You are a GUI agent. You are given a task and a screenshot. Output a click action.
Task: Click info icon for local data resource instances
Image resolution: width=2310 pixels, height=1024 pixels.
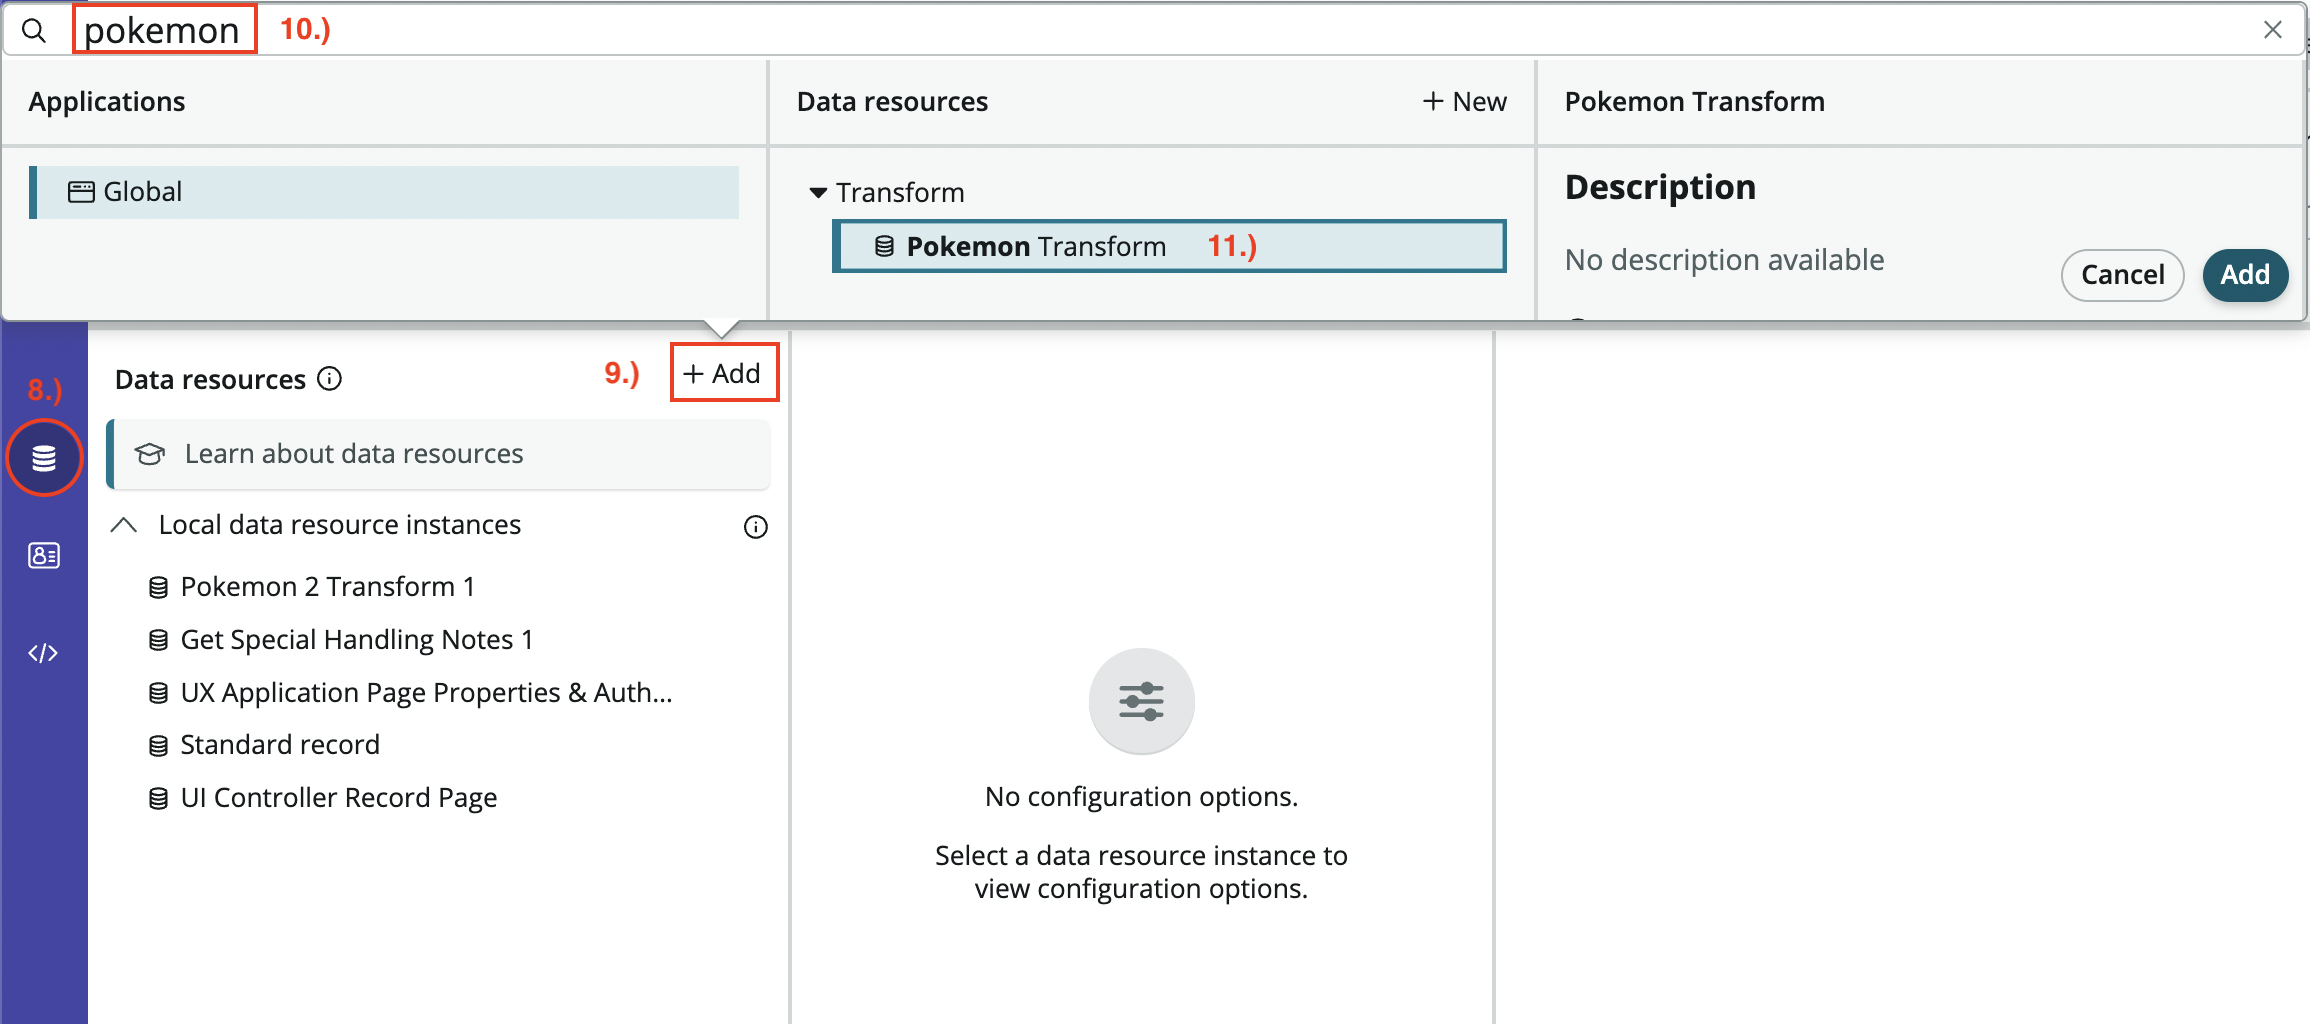point(755,527)
